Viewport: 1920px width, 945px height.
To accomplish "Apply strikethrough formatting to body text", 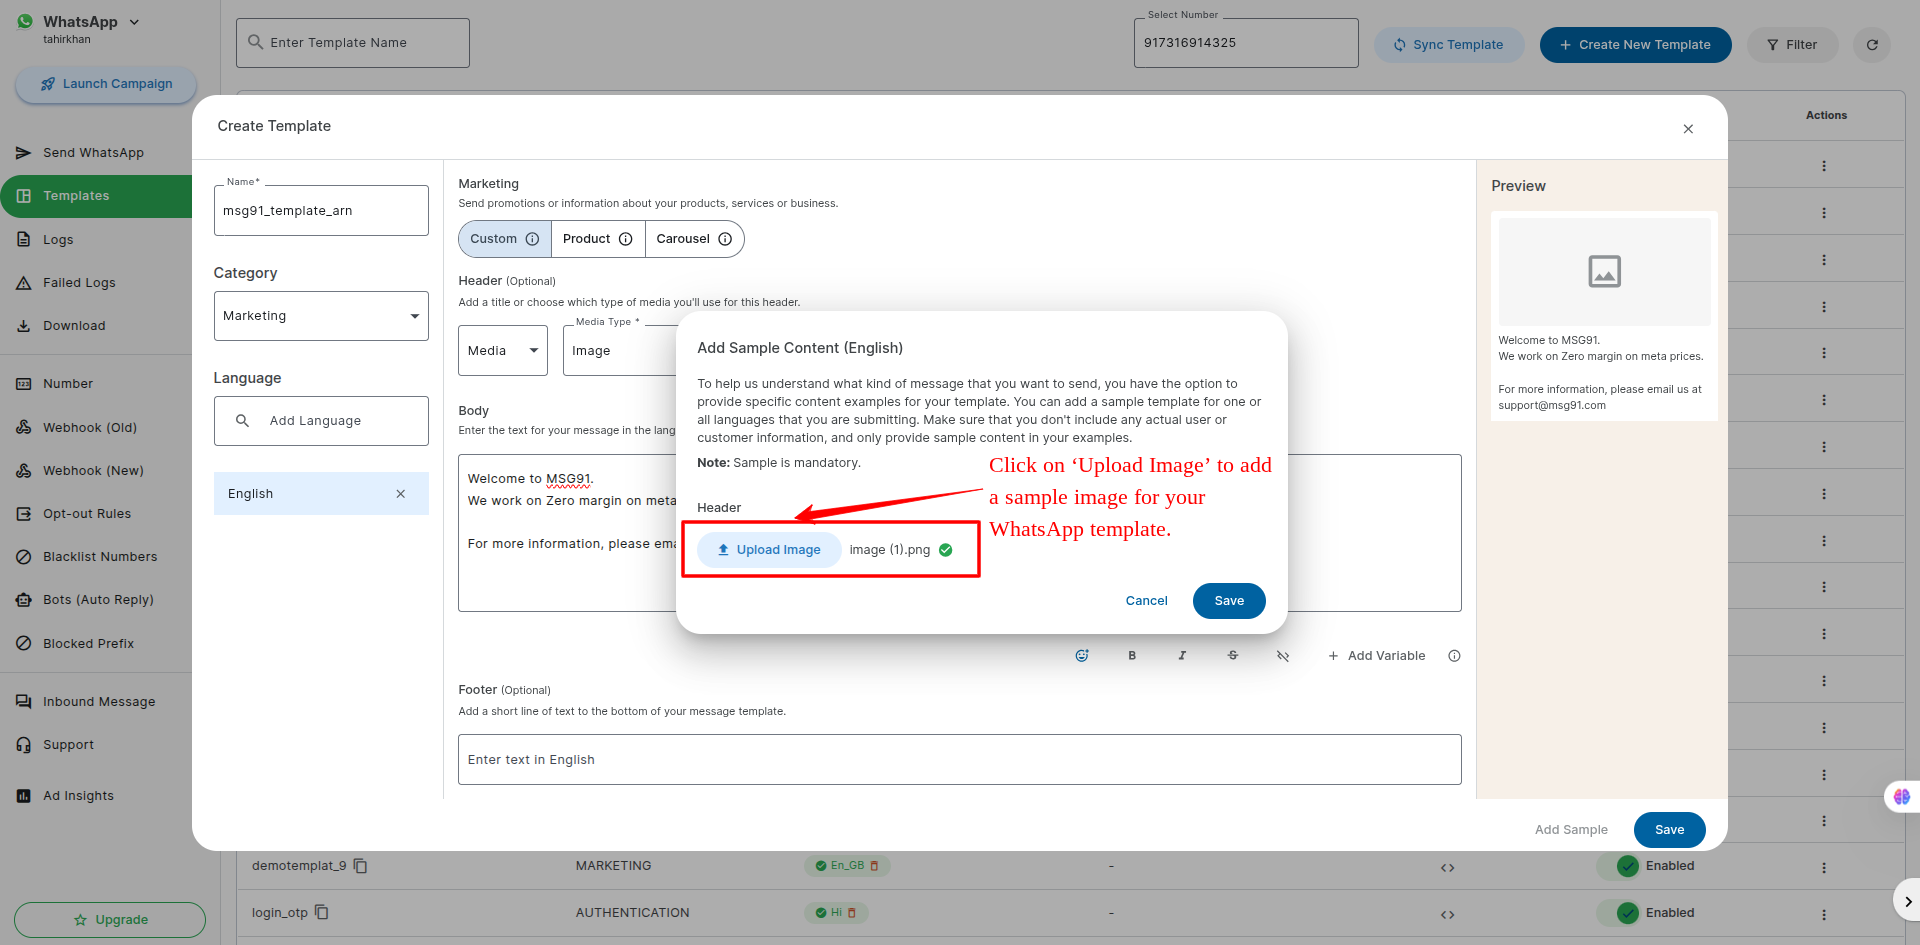I will point(1233,656).
